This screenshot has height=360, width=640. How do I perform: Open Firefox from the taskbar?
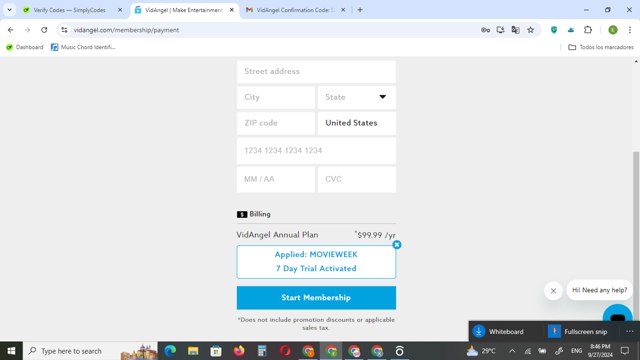tap(239, 351)
